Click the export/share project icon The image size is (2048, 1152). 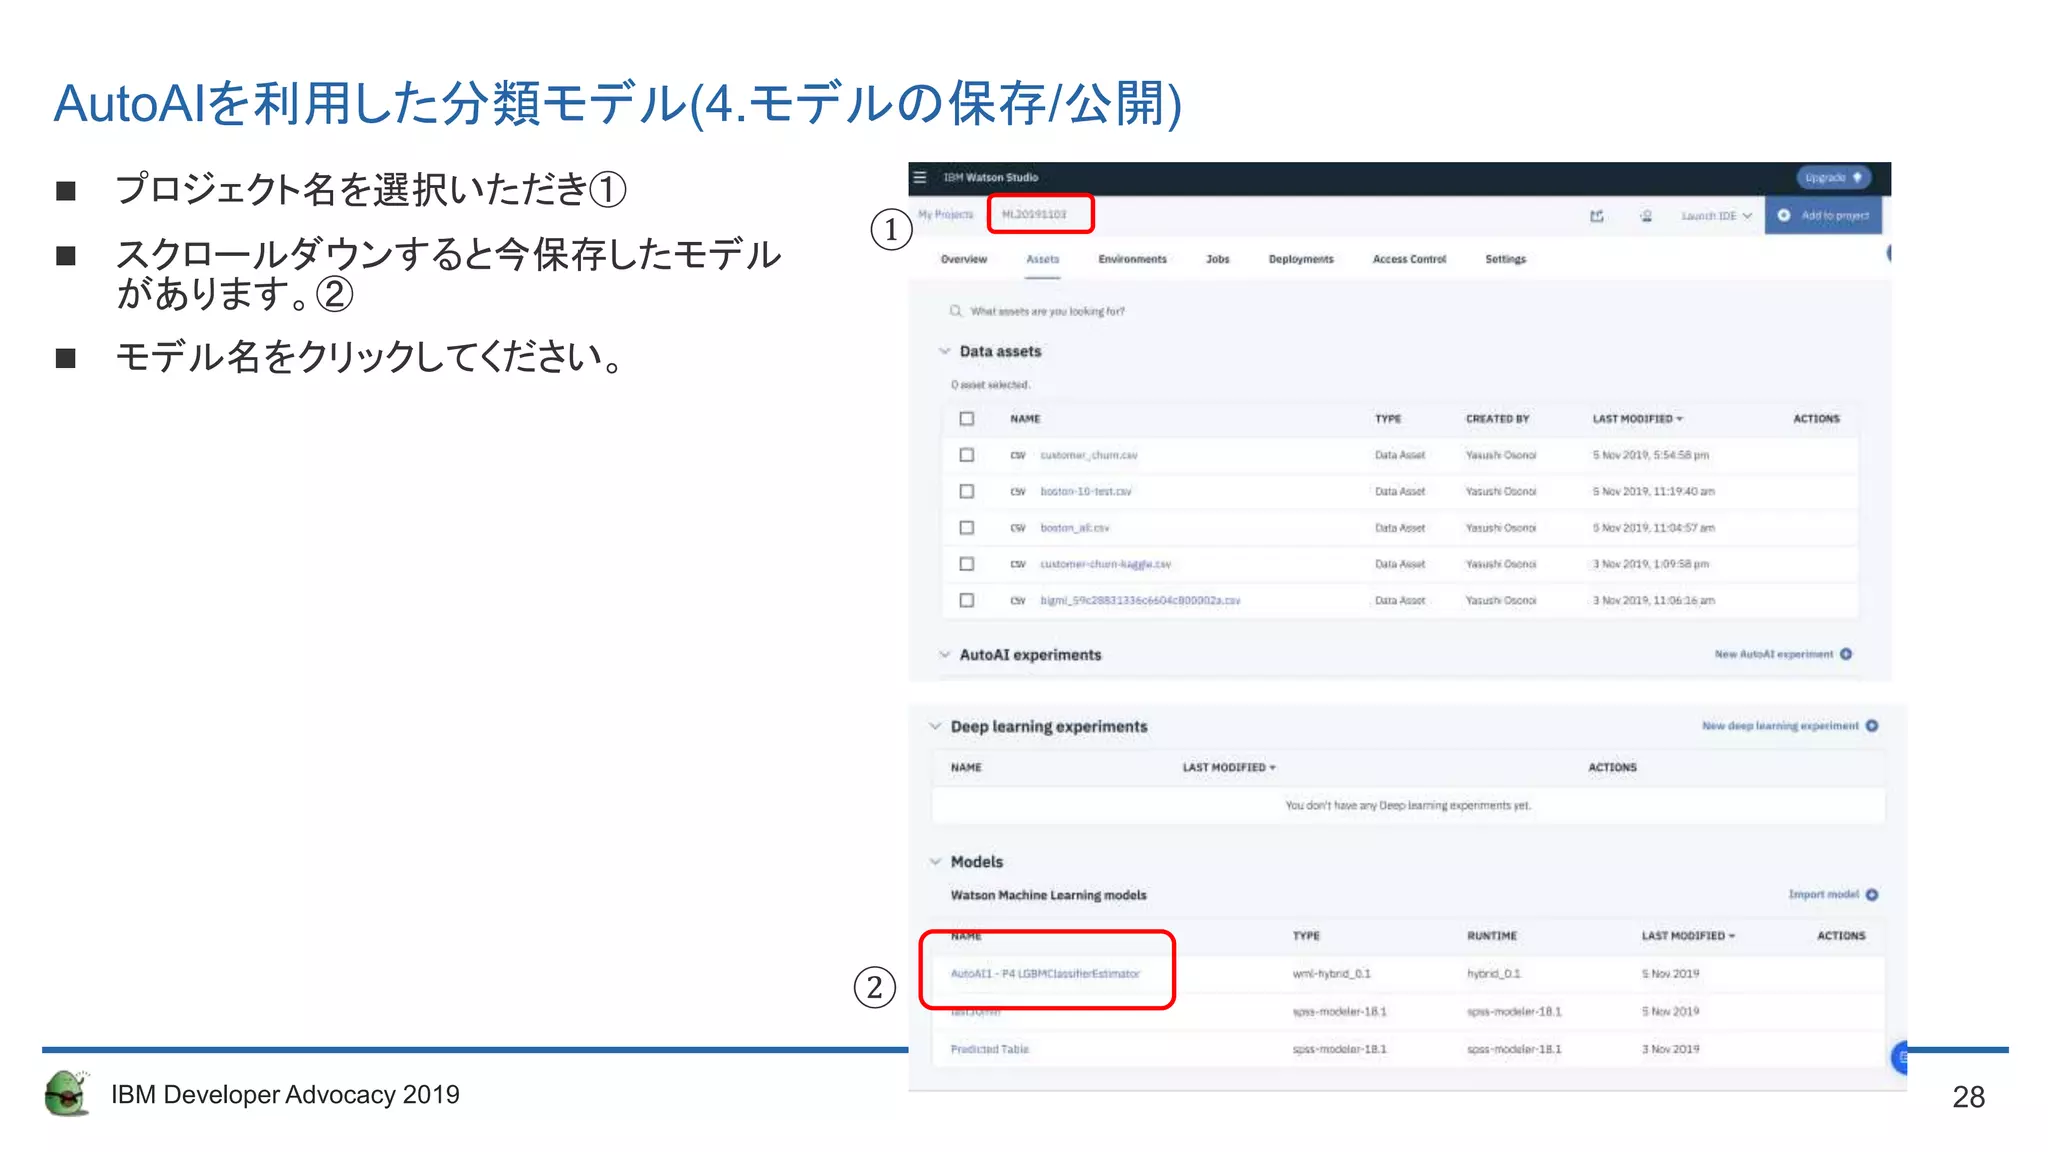(x=1596, y=216)
